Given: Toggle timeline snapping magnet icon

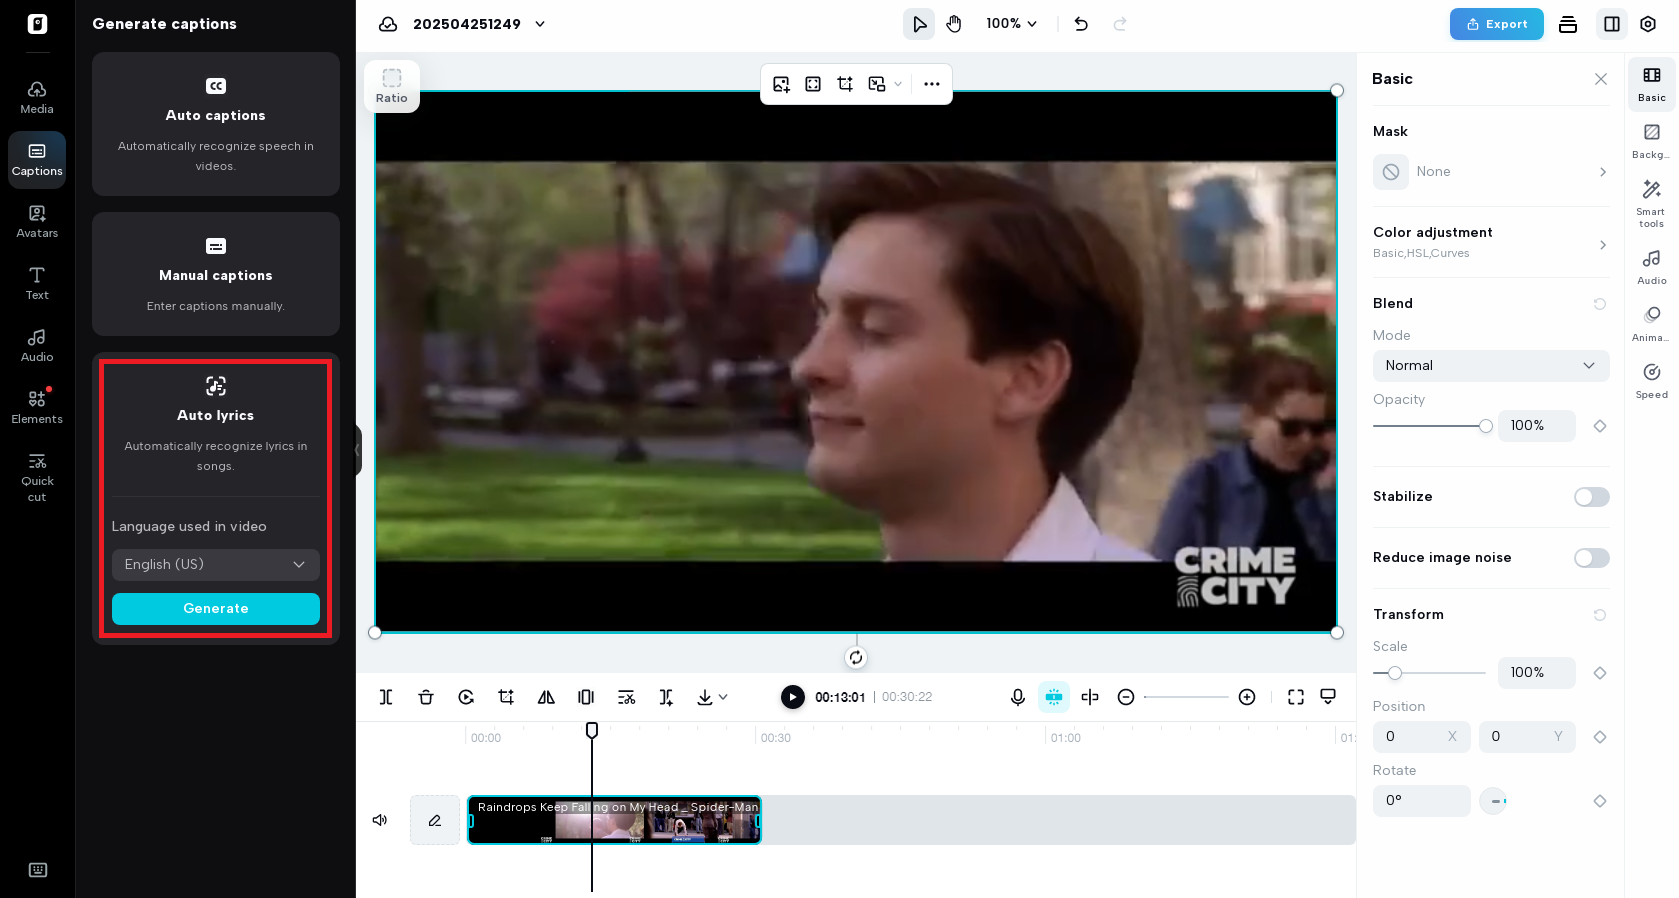Looking at the screenshot, I should [x=1054, y=697].
